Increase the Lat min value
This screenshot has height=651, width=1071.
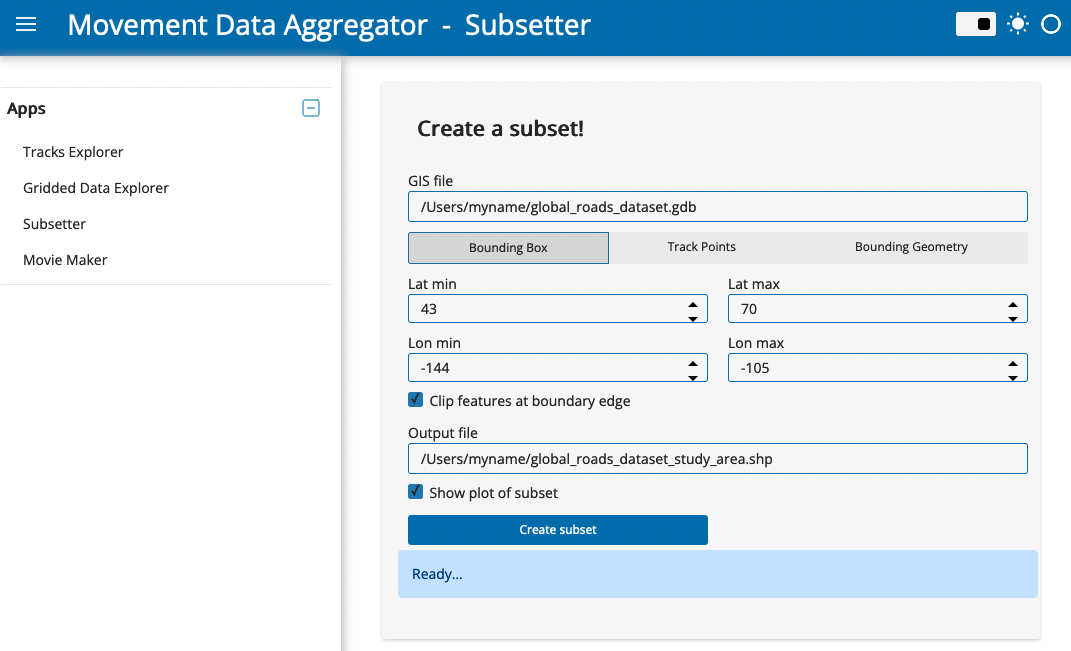(693, 304)
